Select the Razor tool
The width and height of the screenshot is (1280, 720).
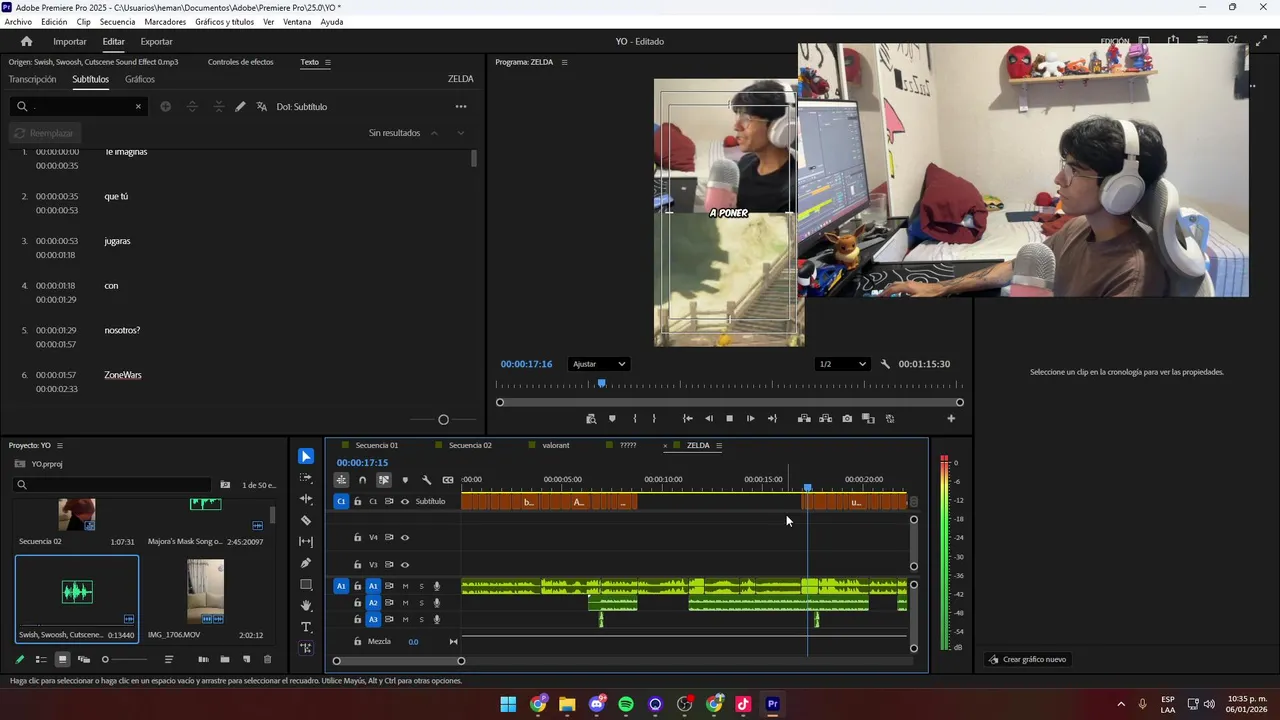pos(306,520)
